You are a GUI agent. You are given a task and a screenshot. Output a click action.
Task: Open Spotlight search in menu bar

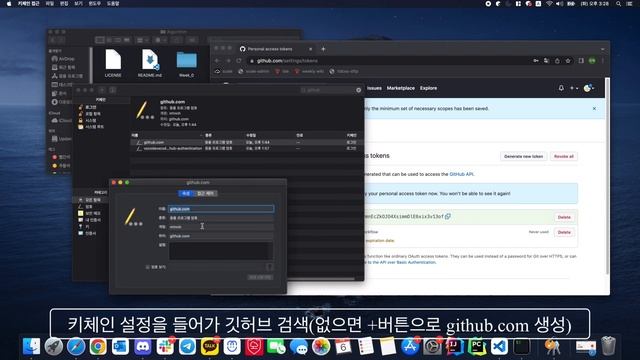[x=619, y=4]
